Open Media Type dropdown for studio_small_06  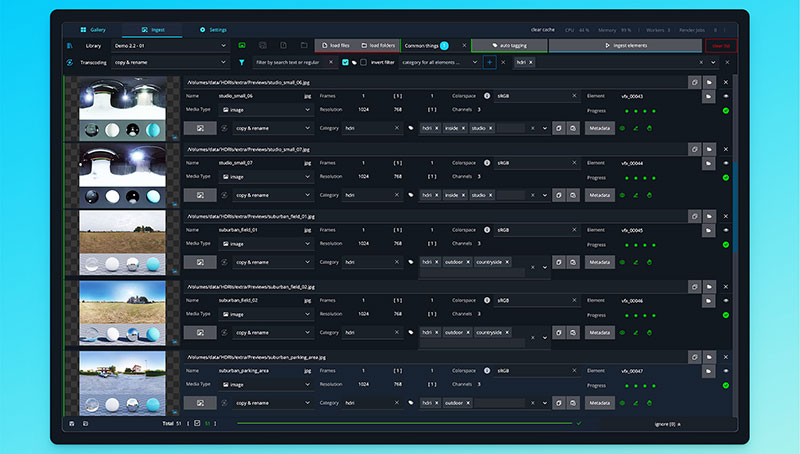point(266,110)
